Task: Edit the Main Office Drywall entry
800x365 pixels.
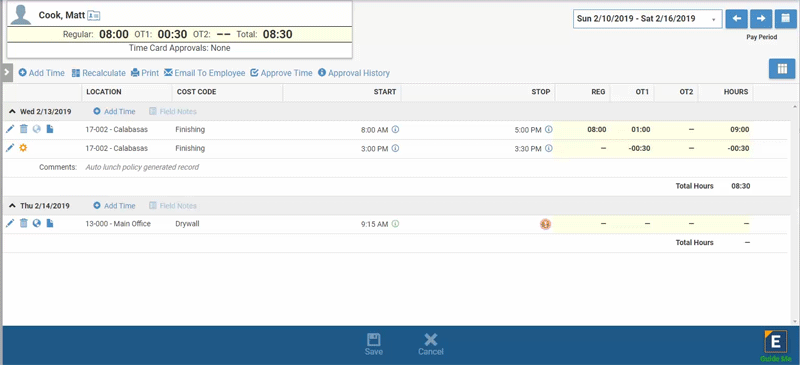Action: (x=10, y=224)
